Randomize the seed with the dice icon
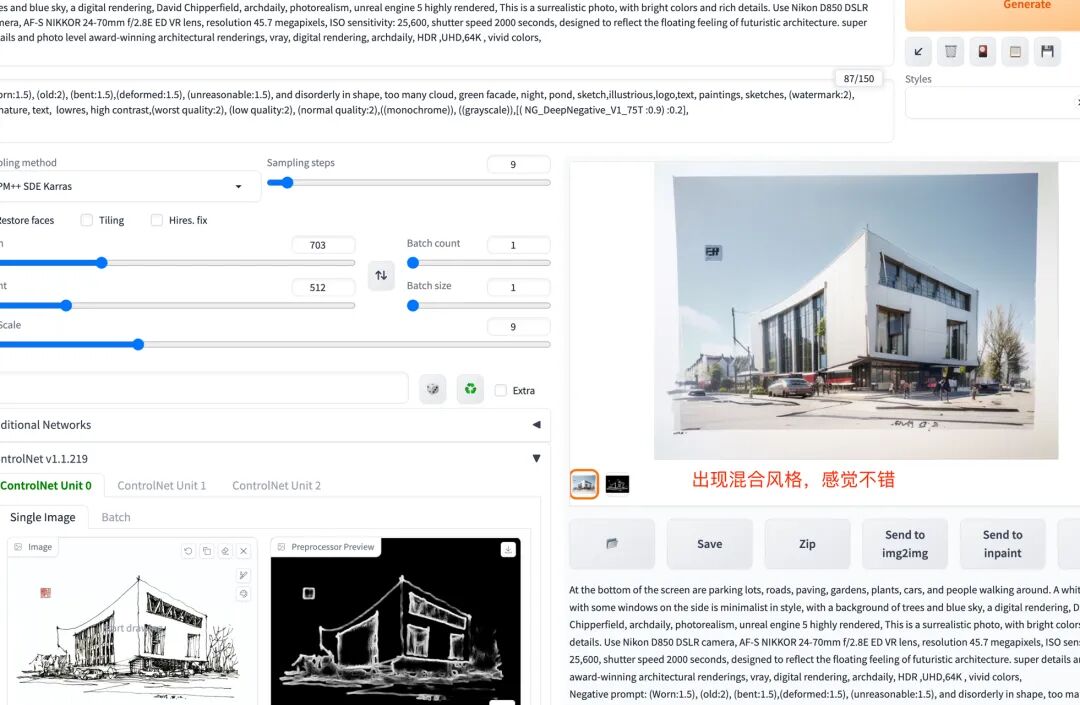Screen dimensions: 1080x705 point(433,389)
